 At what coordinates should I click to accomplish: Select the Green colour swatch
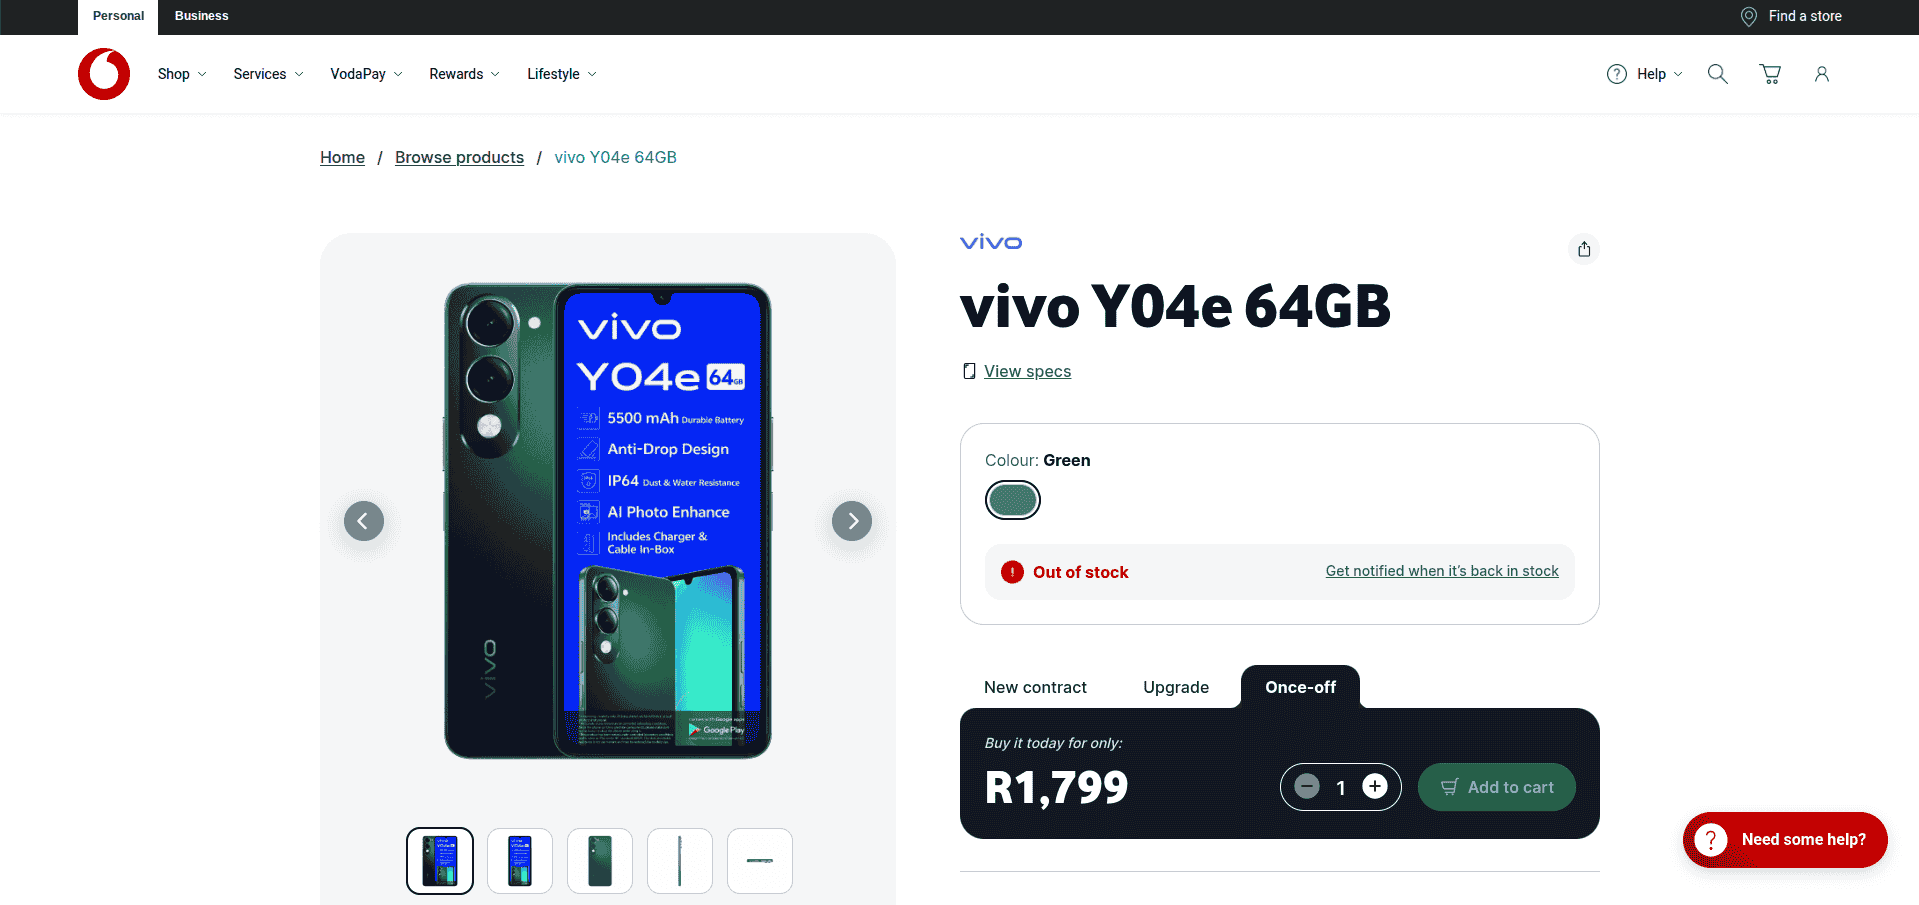tap(1013, 500)
